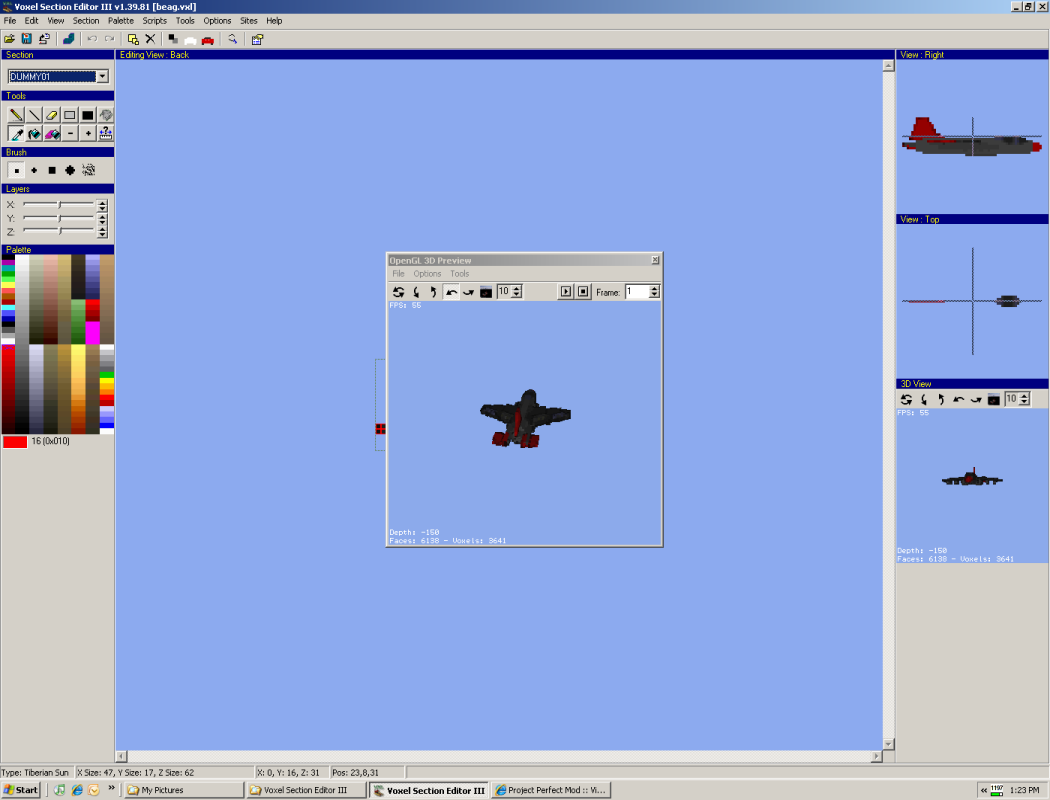
Task: Activate the paint bucket Fill tool
Action: pos(34,133)
